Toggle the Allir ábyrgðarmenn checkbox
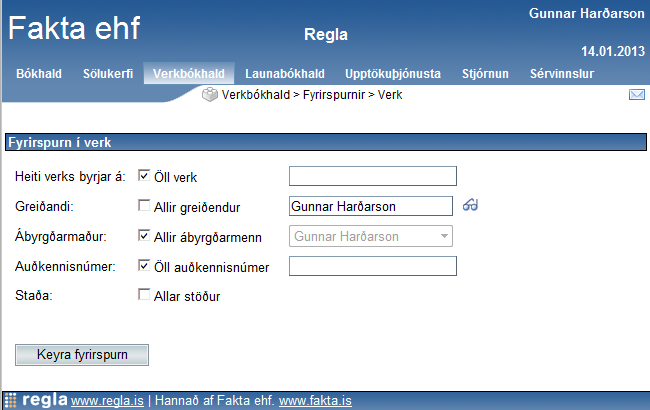The height and width of the screenshot is (410, 650). click(145, 236)
